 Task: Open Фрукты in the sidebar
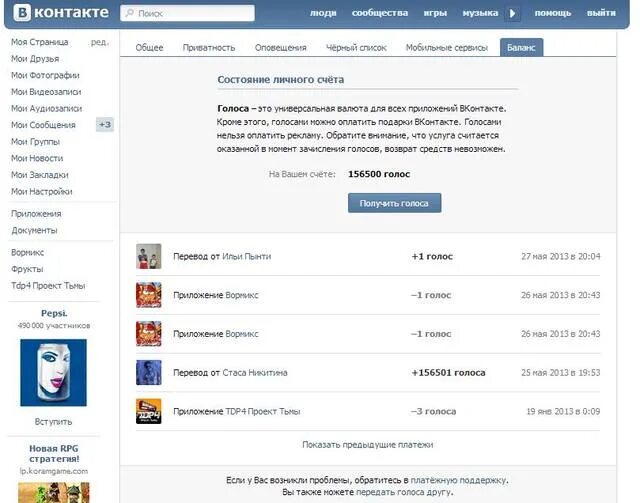[27, 269]
